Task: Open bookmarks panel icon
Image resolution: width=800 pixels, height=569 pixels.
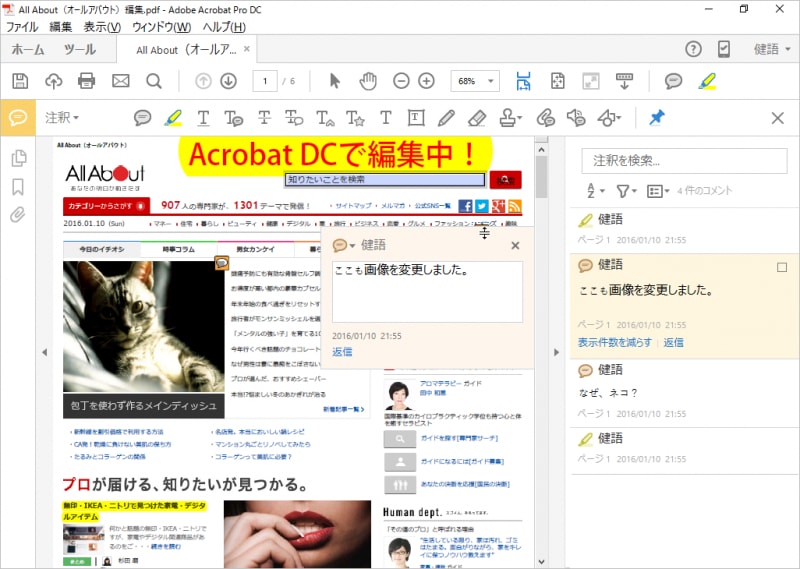Action: (18, 187)
